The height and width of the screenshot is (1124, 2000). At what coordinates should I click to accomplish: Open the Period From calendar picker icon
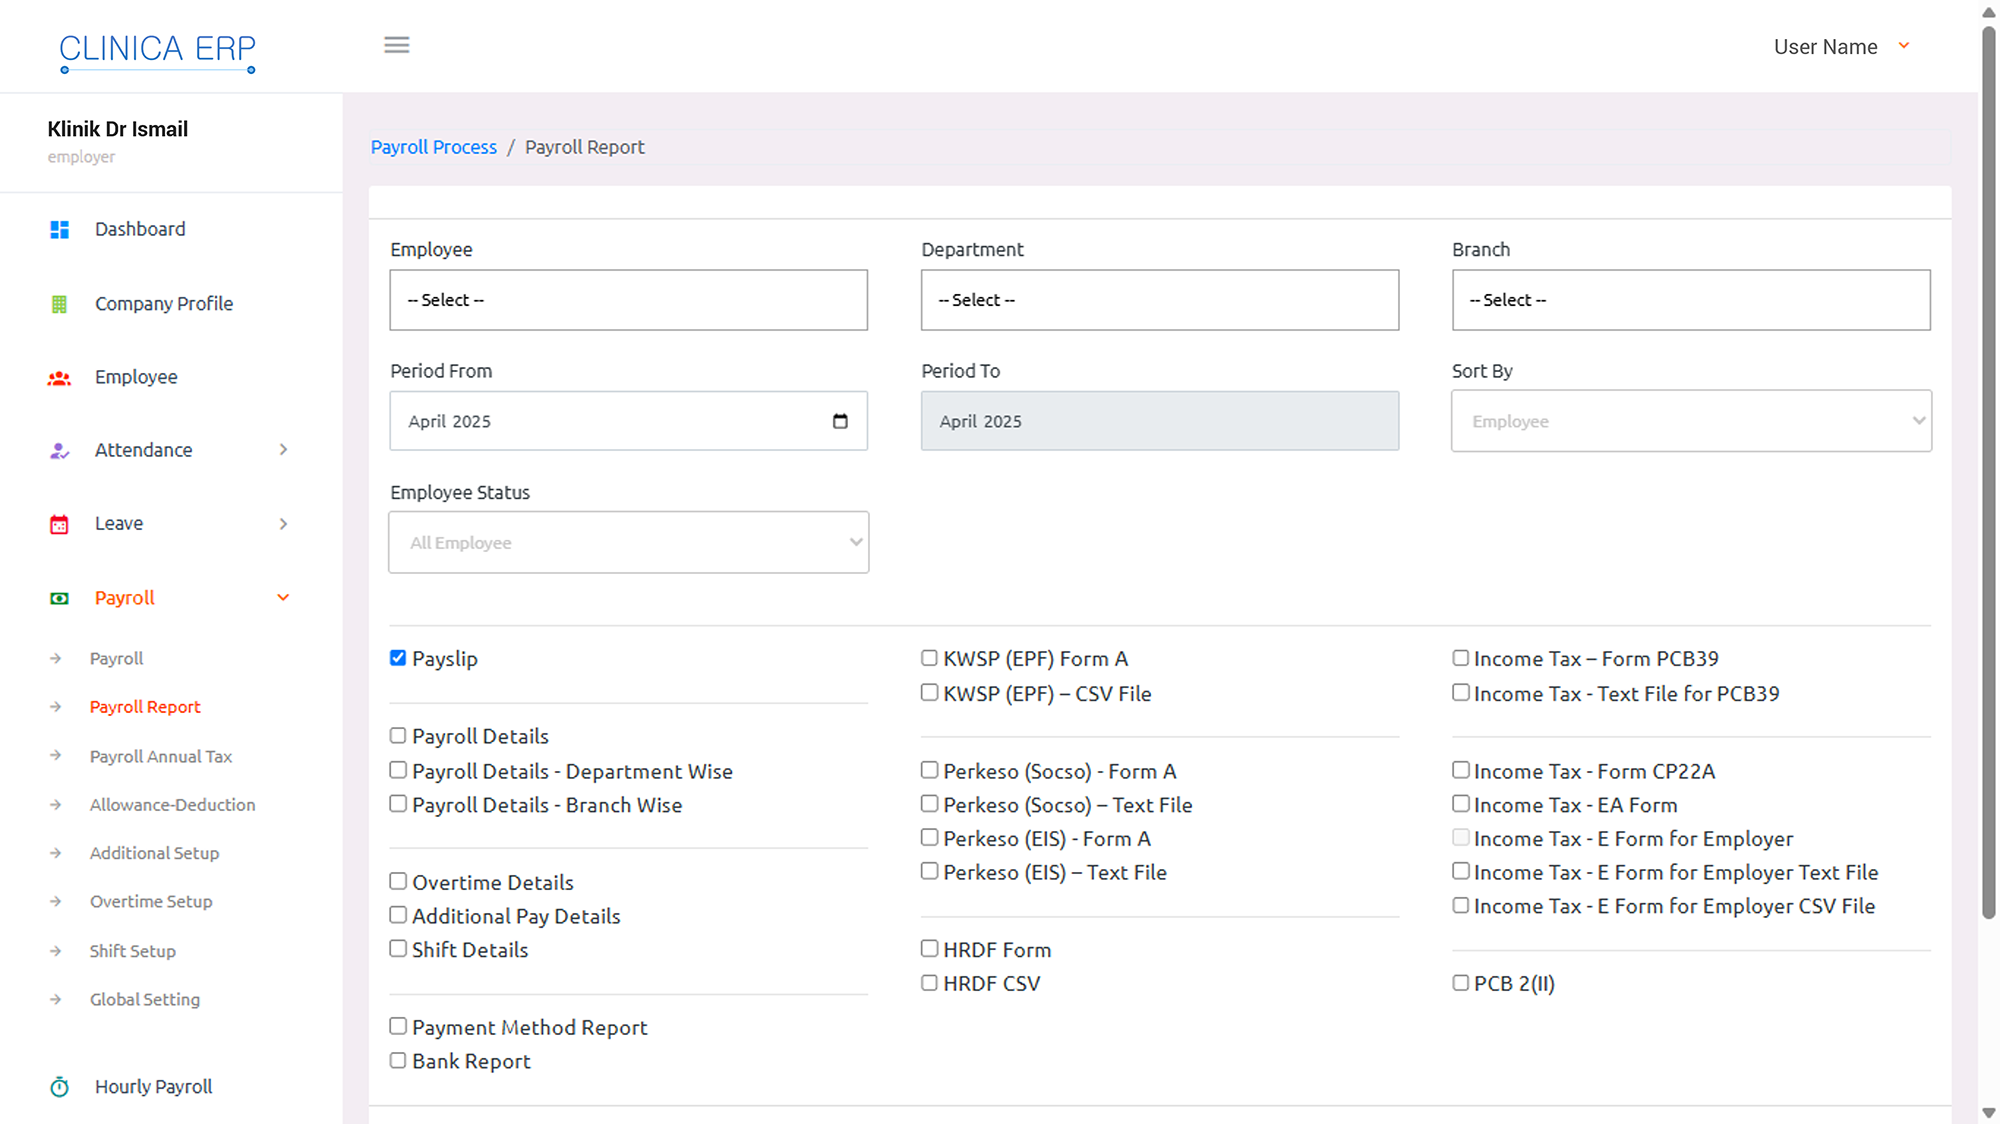[840, 421]
